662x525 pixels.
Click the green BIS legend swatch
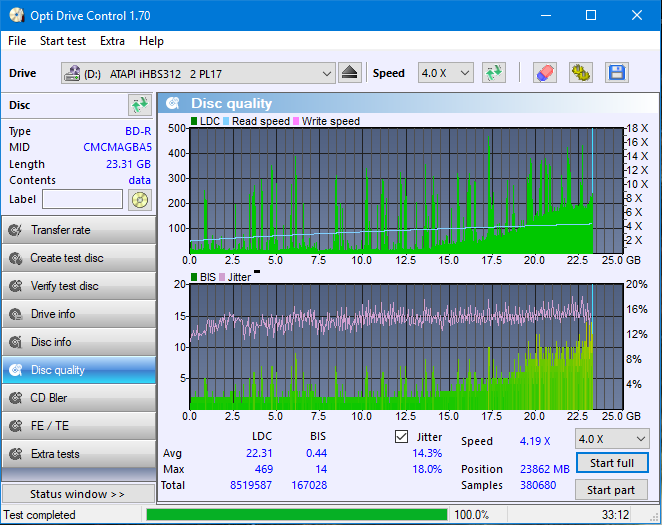coord(194,277)
